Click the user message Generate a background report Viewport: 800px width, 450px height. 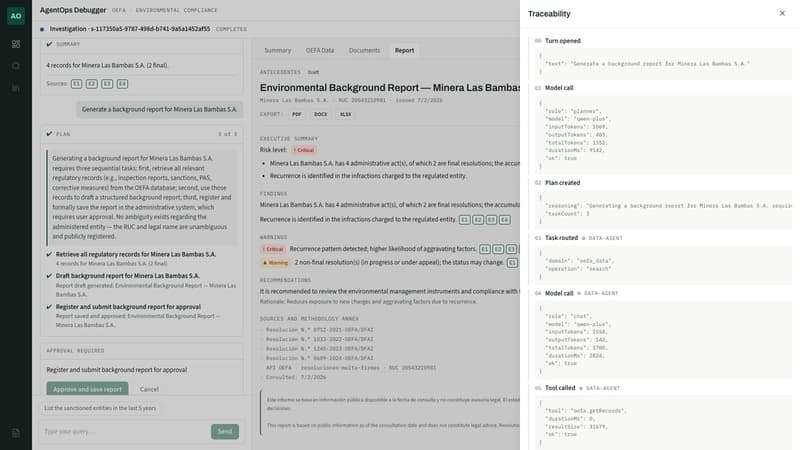pos(160,110)
